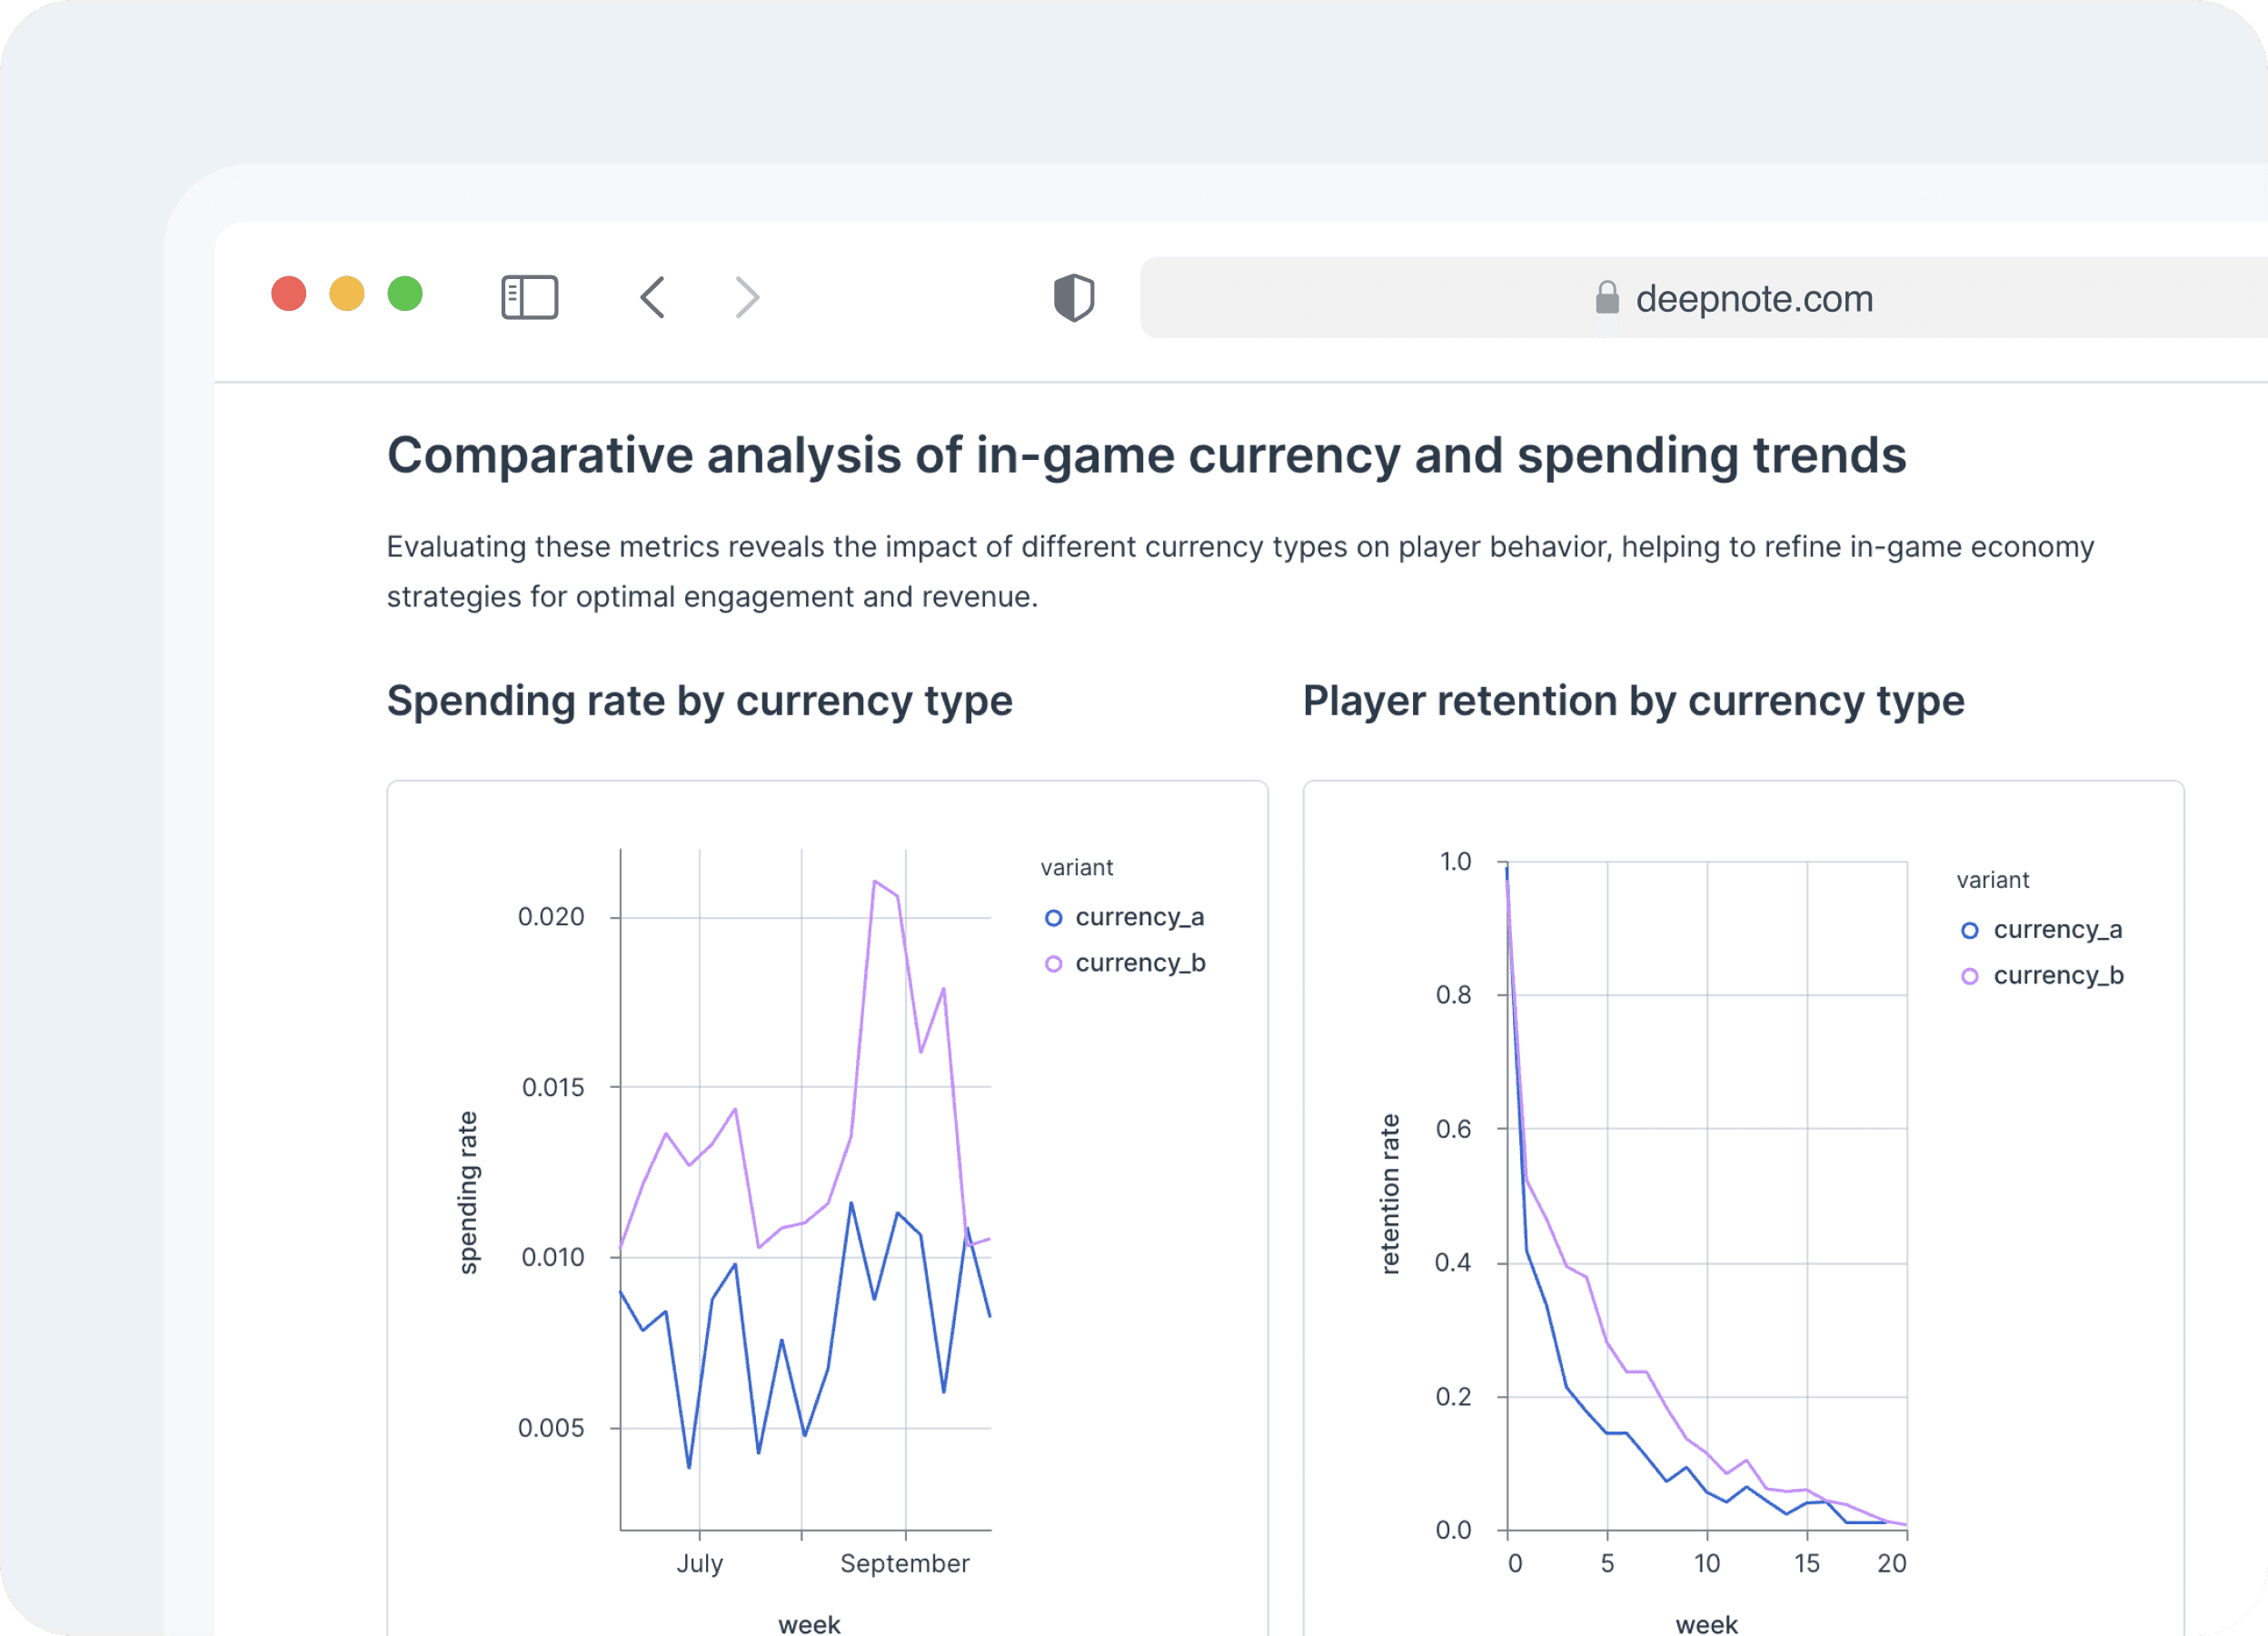
Task: Toggle the browser sidebar icon
Action: point(529,297)
